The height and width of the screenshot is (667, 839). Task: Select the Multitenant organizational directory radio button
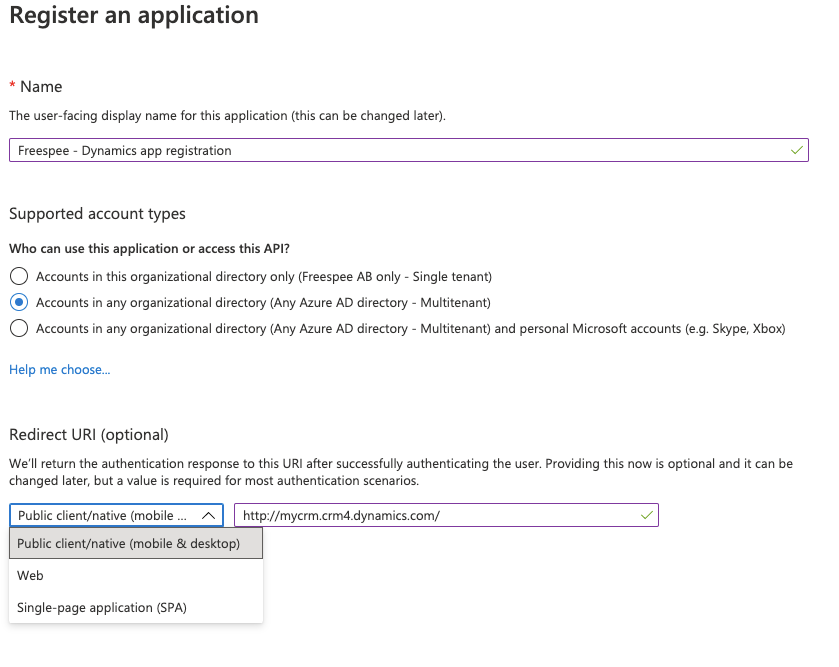pos(19,302)
